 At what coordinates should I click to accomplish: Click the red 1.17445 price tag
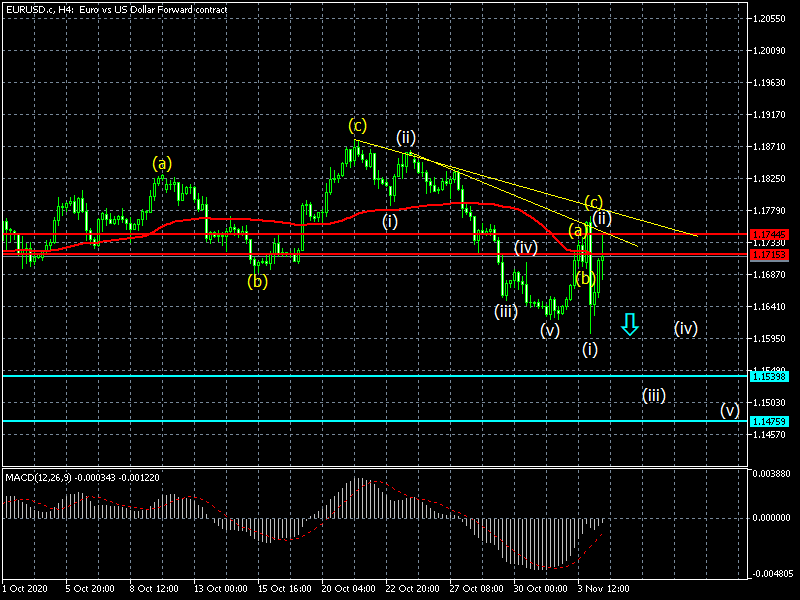coord(775,234)
